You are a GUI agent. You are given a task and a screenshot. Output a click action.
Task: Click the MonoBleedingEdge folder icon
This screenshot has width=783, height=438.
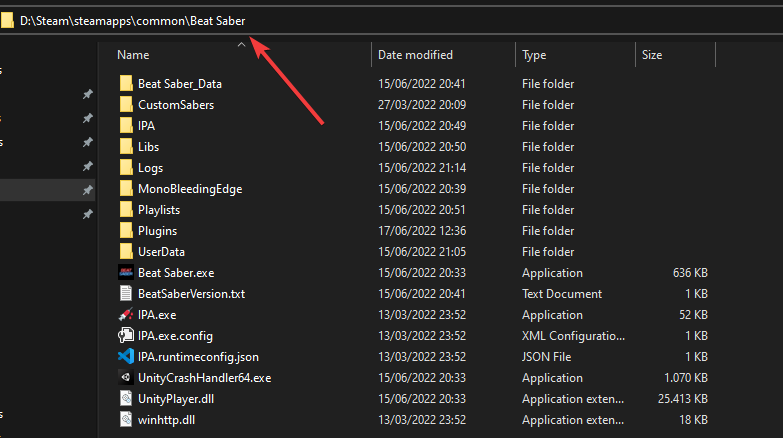pyautogui.click(x=126, y=188)
